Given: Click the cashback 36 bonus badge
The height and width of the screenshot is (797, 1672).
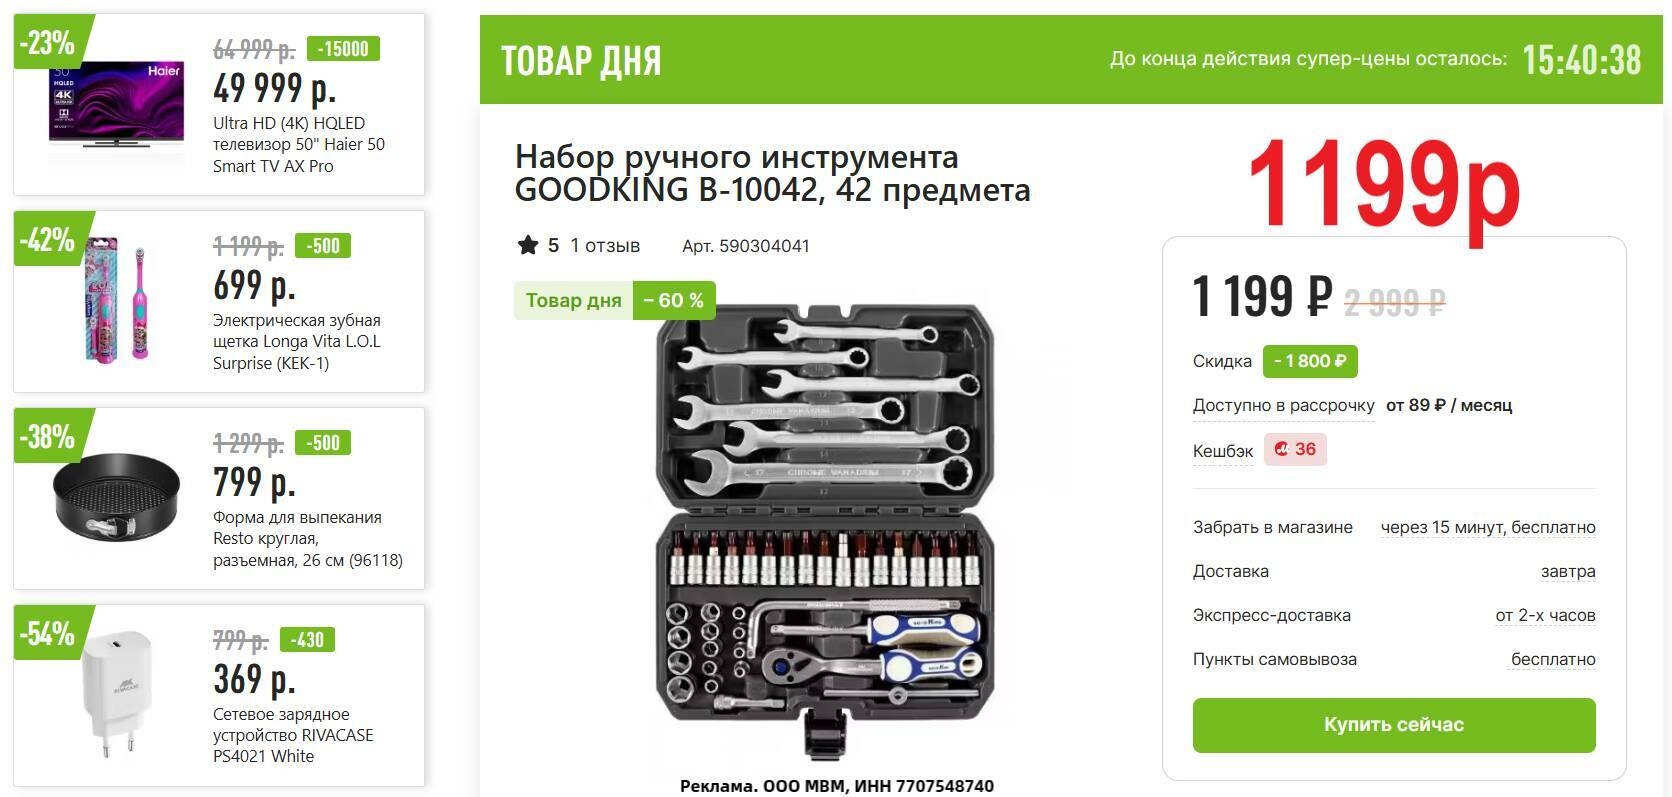Looking at the screenshot, I should tap(1295, 450).
